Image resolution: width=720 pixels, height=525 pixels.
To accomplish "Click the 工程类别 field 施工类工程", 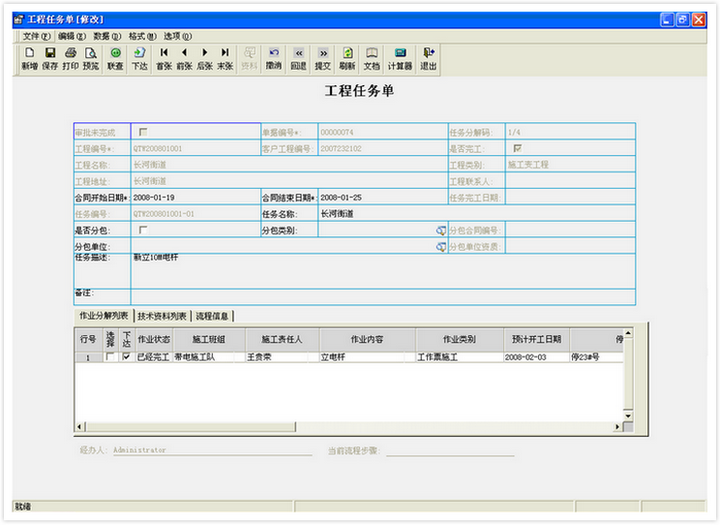I will (x=570, y=165).
